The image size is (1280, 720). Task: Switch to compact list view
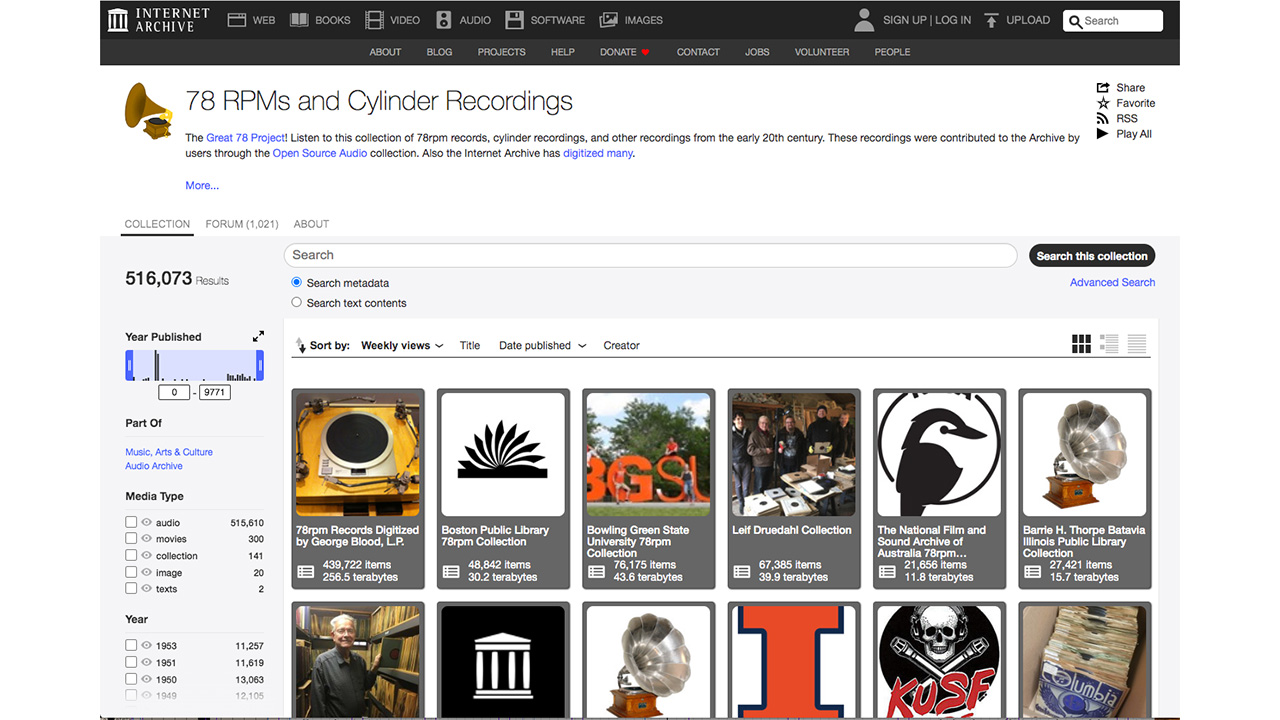(x=1137, y=344)
